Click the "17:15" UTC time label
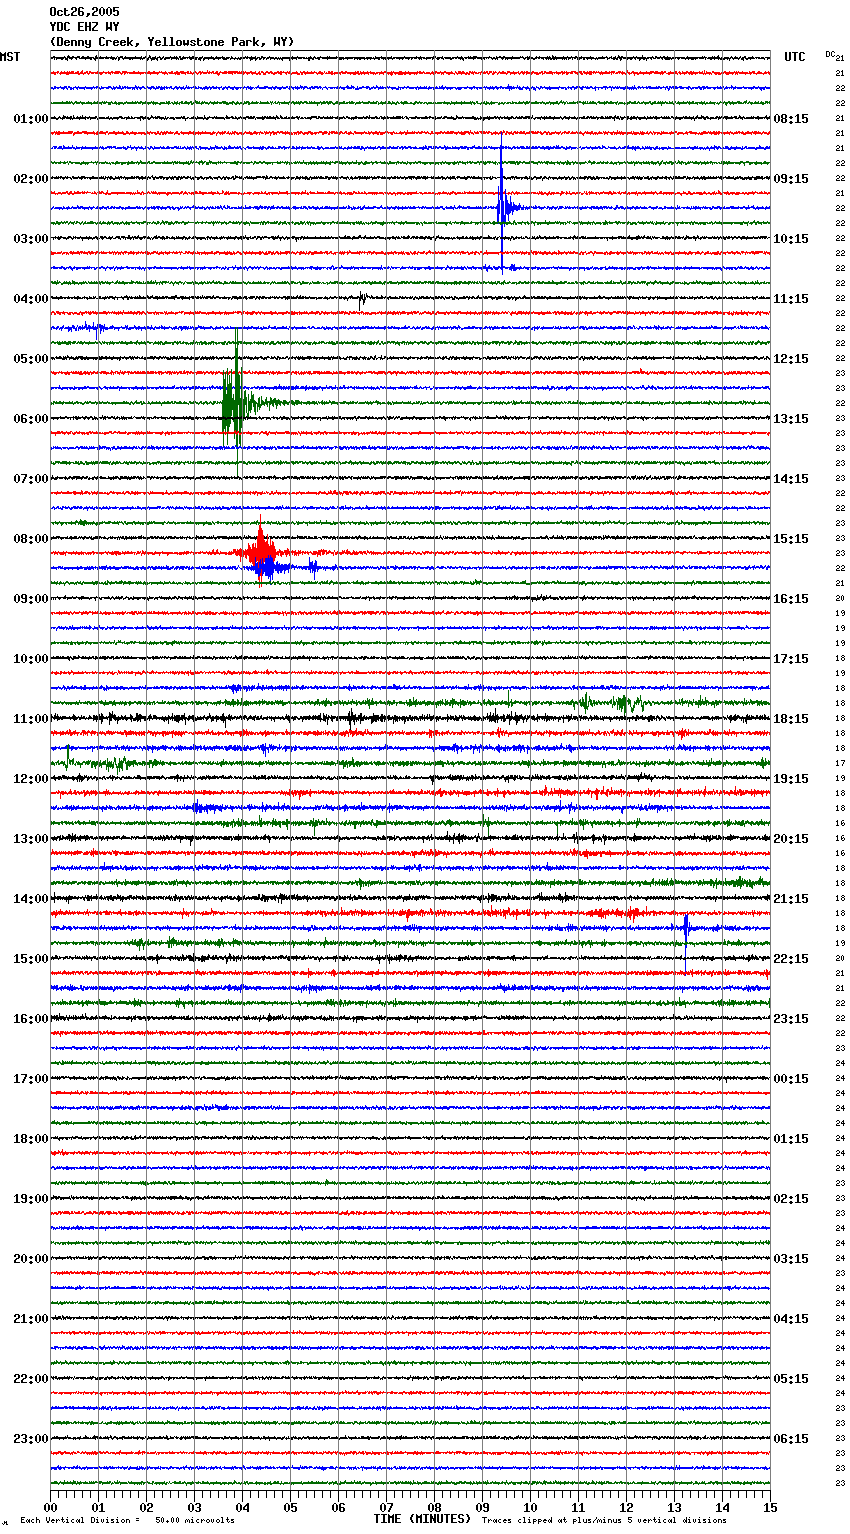 tap(791, 659)
